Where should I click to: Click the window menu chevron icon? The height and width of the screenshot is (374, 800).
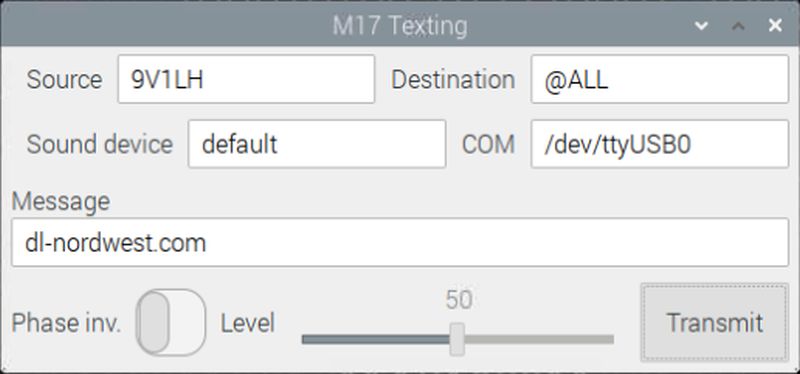pos(702,26)
